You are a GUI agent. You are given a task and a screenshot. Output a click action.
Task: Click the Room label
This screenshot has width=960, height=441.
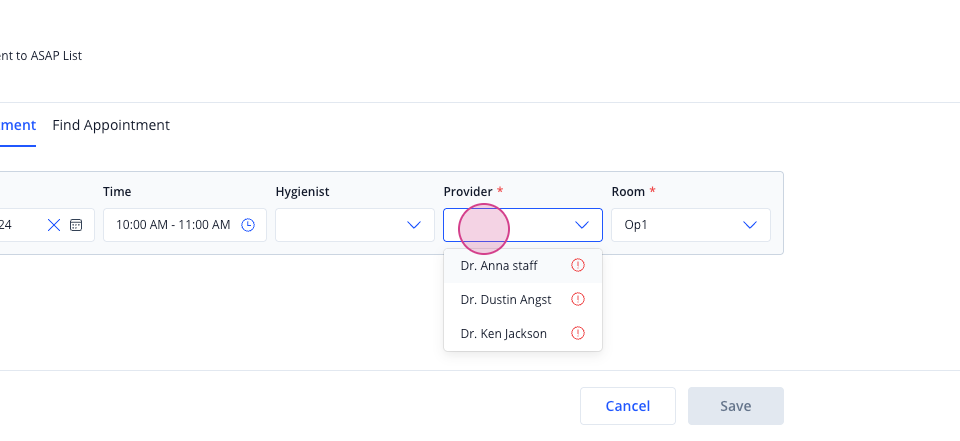(x=628, y=192)
